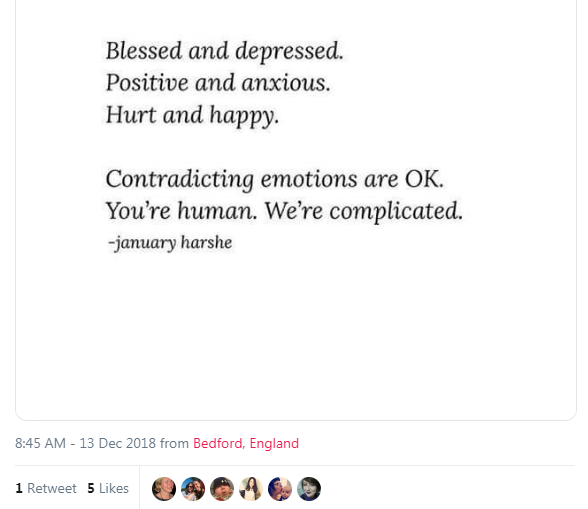Open the third avatar with dark hat

[222, 489]
